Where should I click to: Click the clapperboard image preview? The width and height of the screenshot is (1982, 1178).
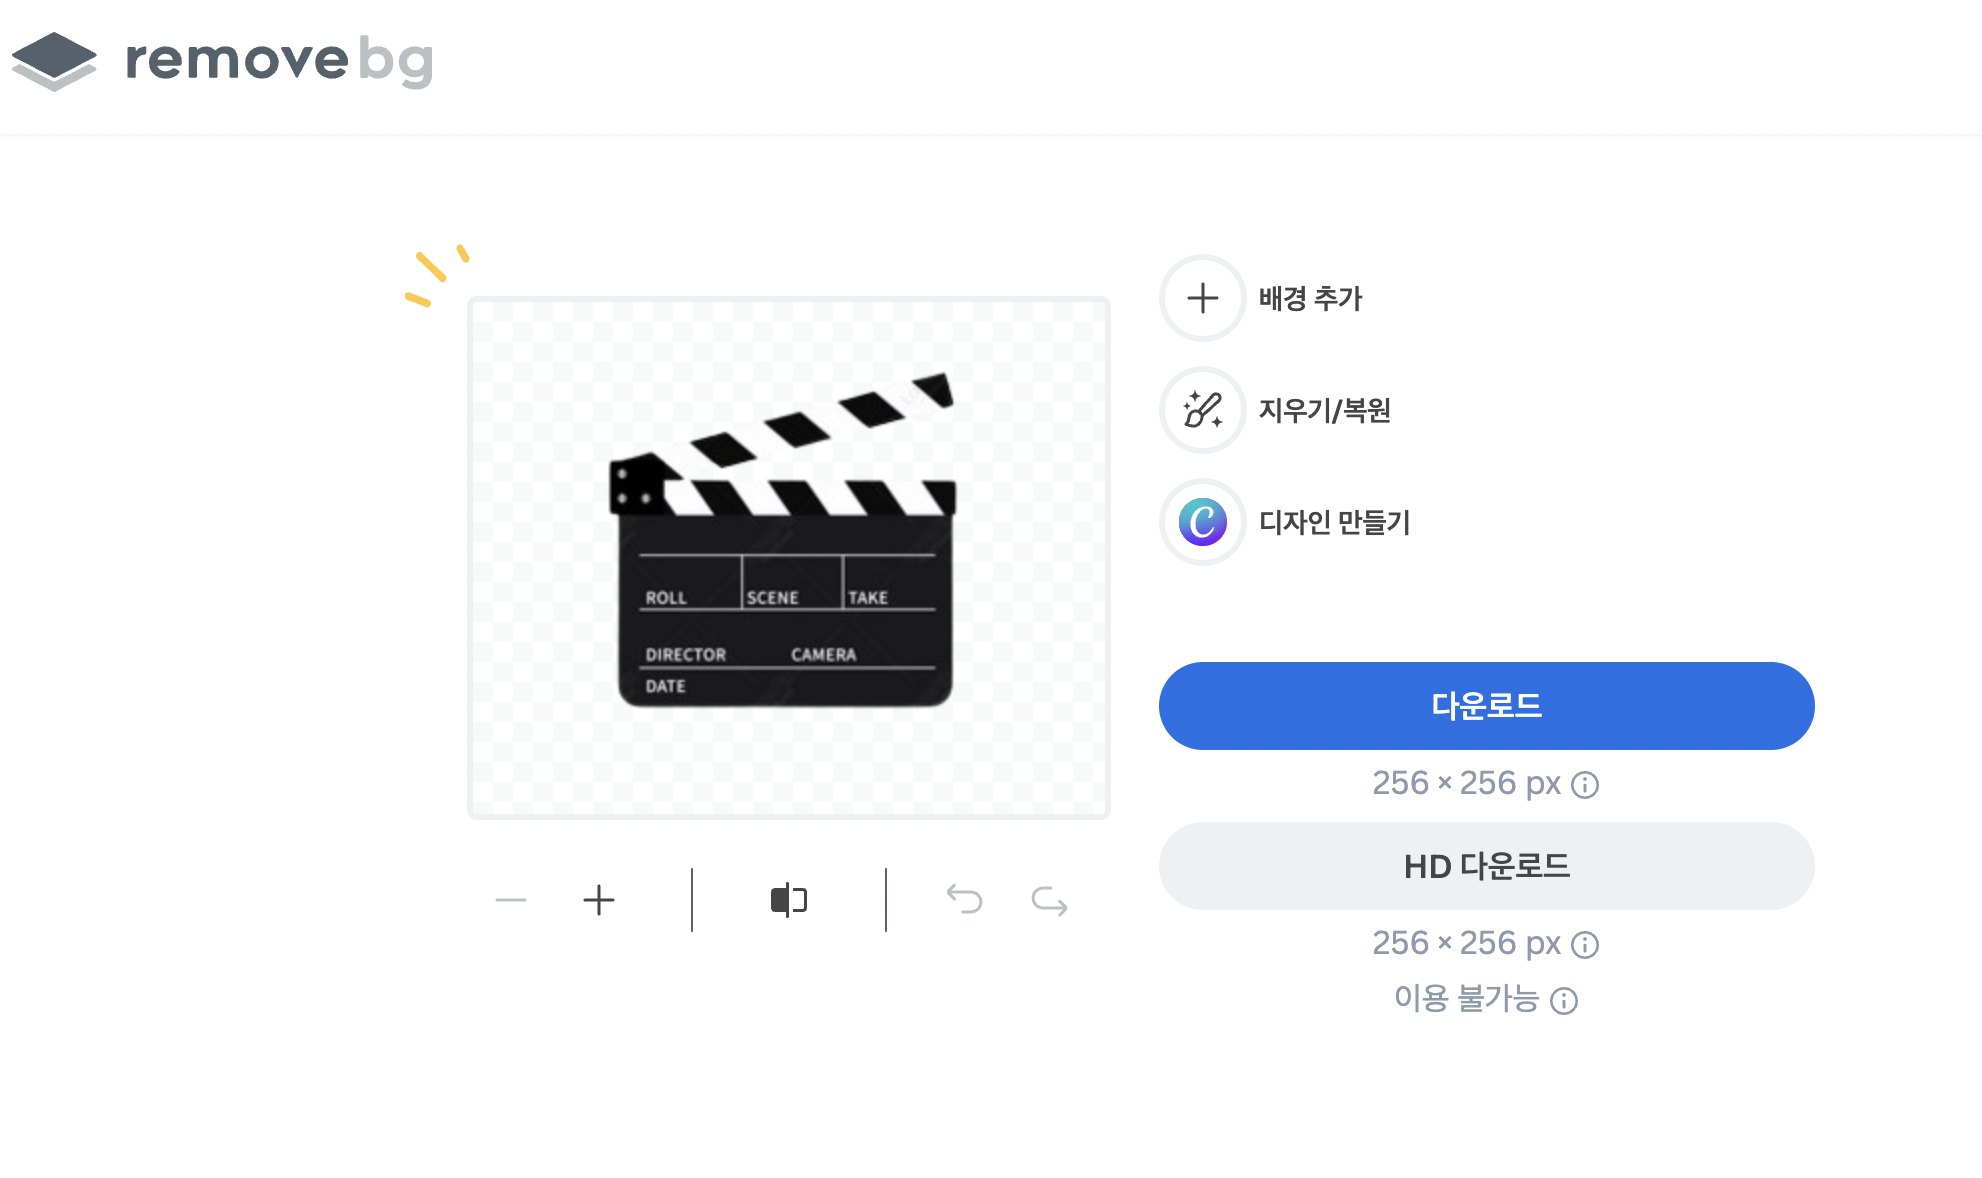pyautogui.click(x=788, y=558)
